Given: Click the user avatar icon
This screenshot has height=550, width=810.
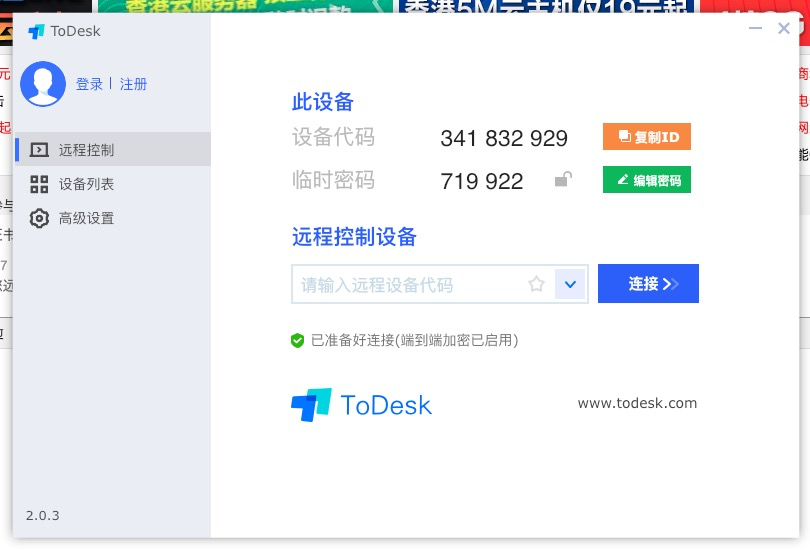Looking at the screenshot, I should pyautogui.click(x=43, y=84).
